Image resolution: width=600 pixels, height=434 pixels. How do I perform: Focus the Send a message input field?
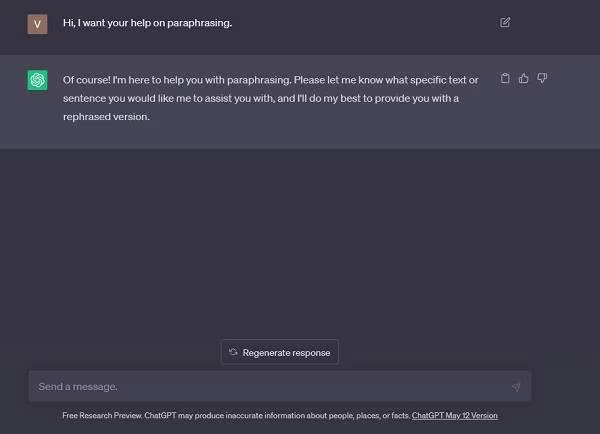270,386
